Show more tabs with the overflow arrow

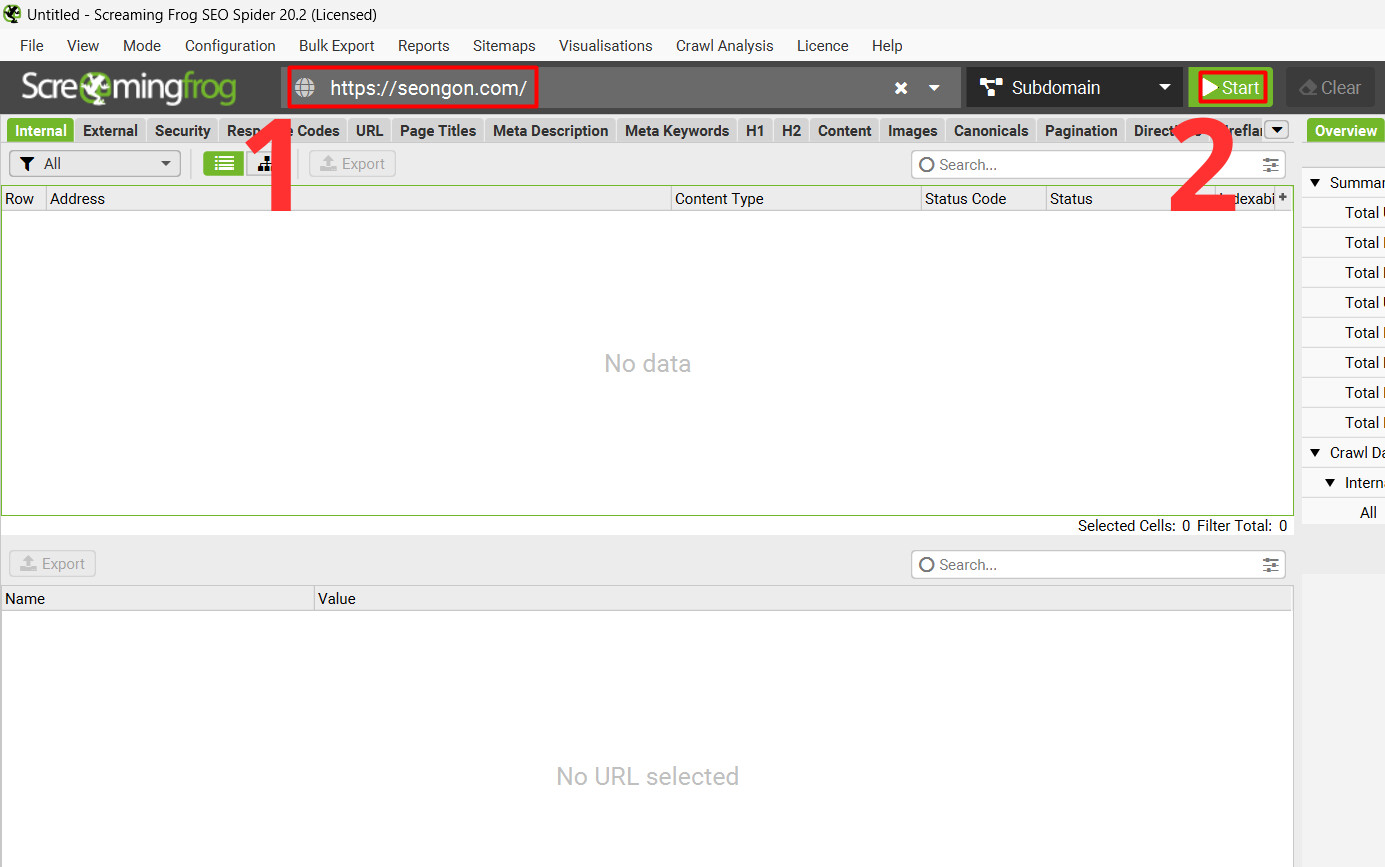pyautogui.click(x=1277, y=130)
